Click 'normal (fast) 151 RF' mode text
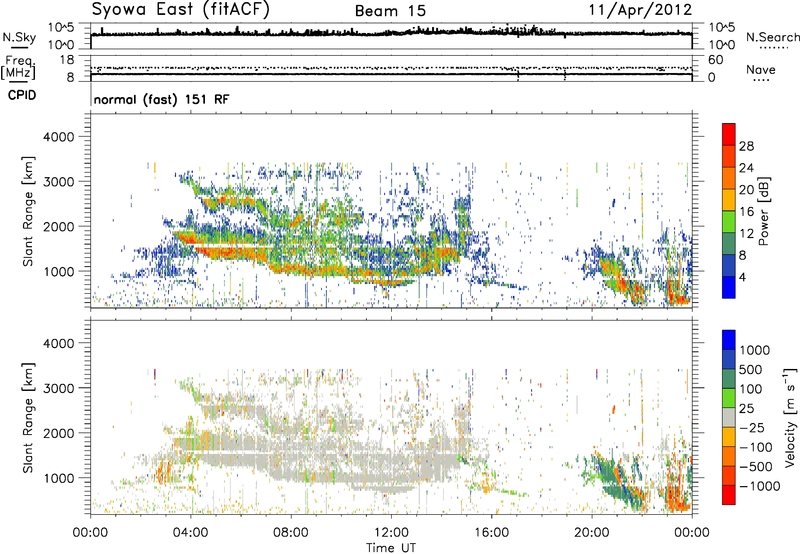This screenshot has width=800, height=554. point(162,99)
